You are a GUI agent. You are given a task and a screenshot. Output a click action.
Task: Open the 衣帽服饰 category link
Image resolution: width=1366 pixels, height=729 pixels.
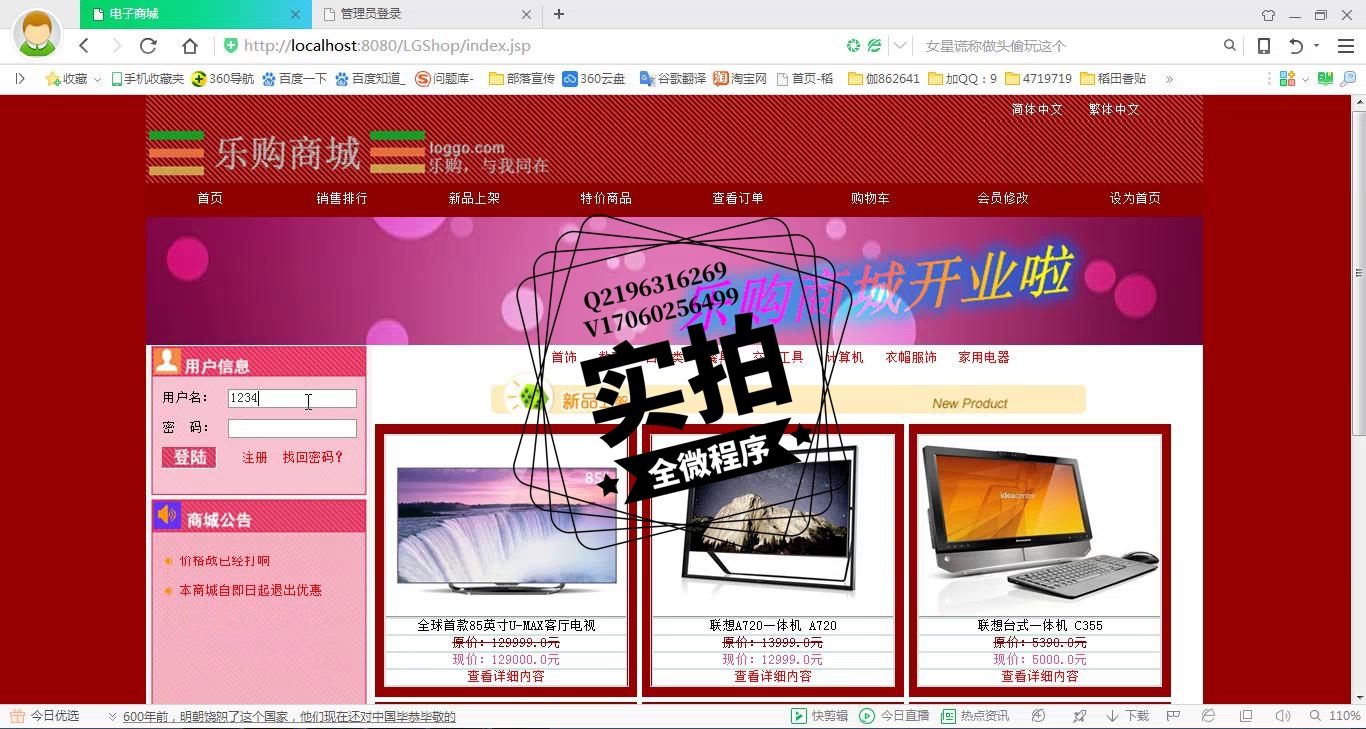tap(911, 357)
